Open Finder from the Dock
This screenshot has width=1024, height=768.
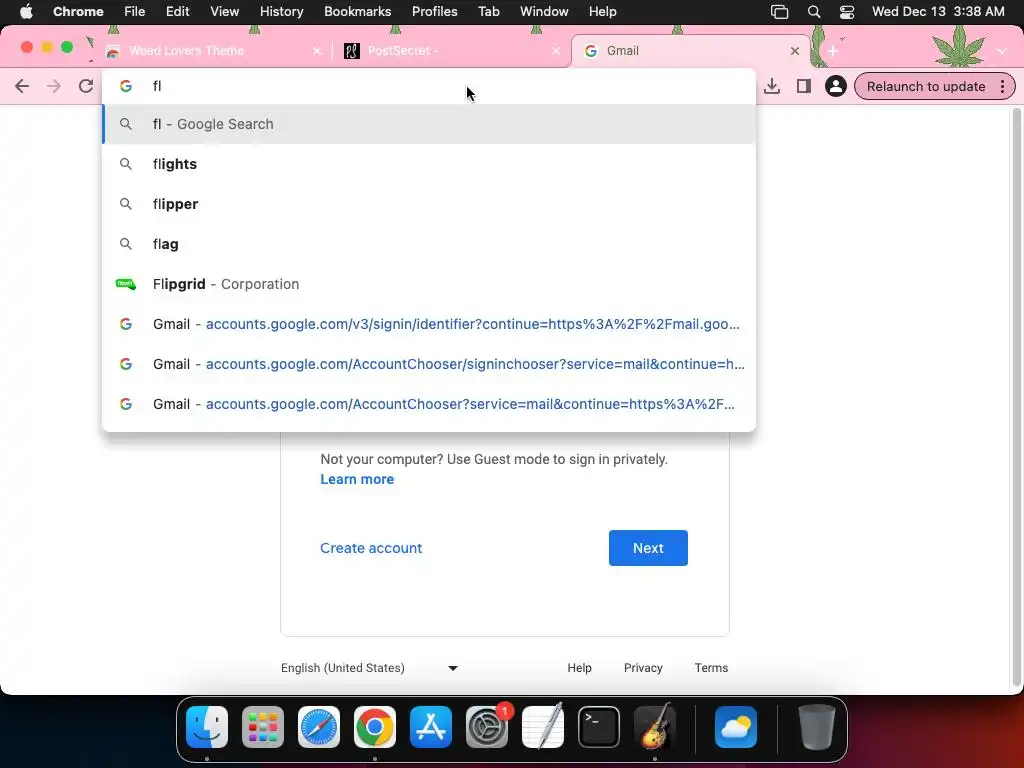(x=207, y=727)
